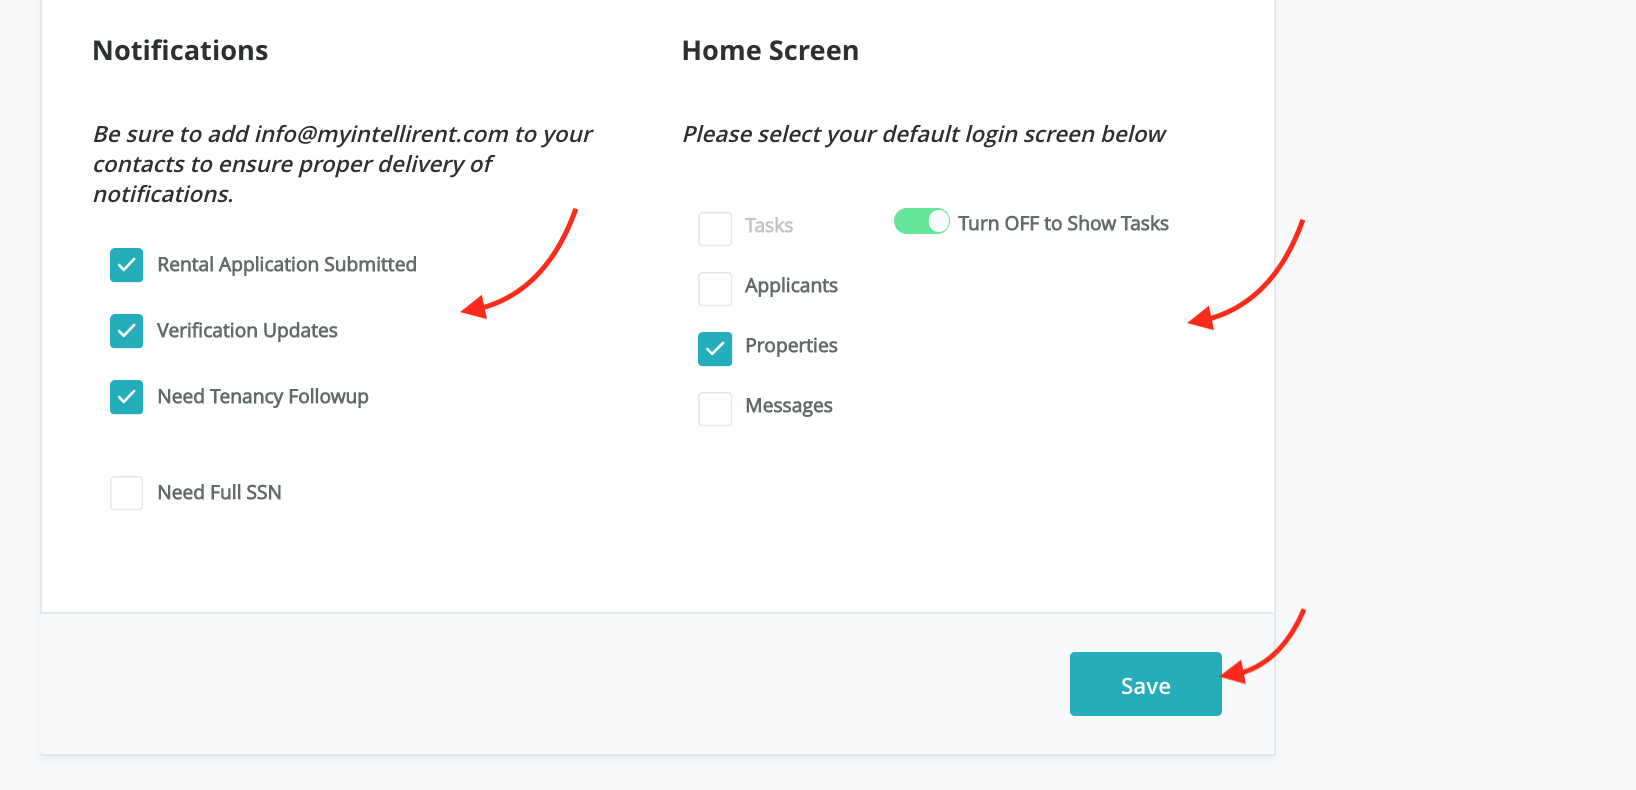Click the Notifications section heading

[180, 51]
